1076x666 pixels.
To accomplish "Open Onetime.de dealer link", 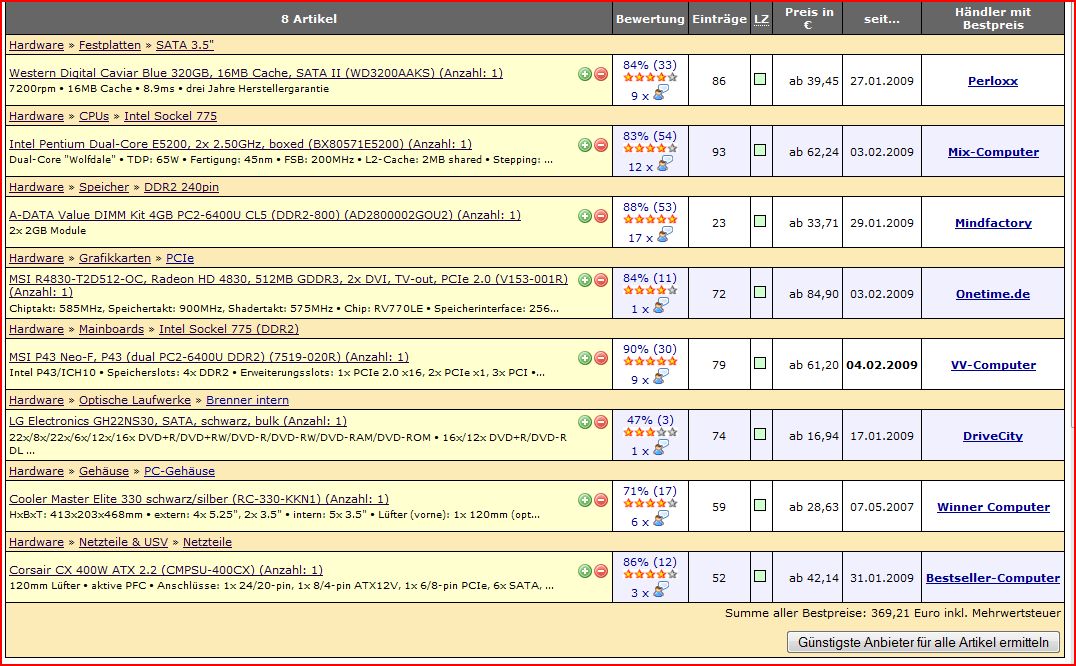I will pos(992,294).
